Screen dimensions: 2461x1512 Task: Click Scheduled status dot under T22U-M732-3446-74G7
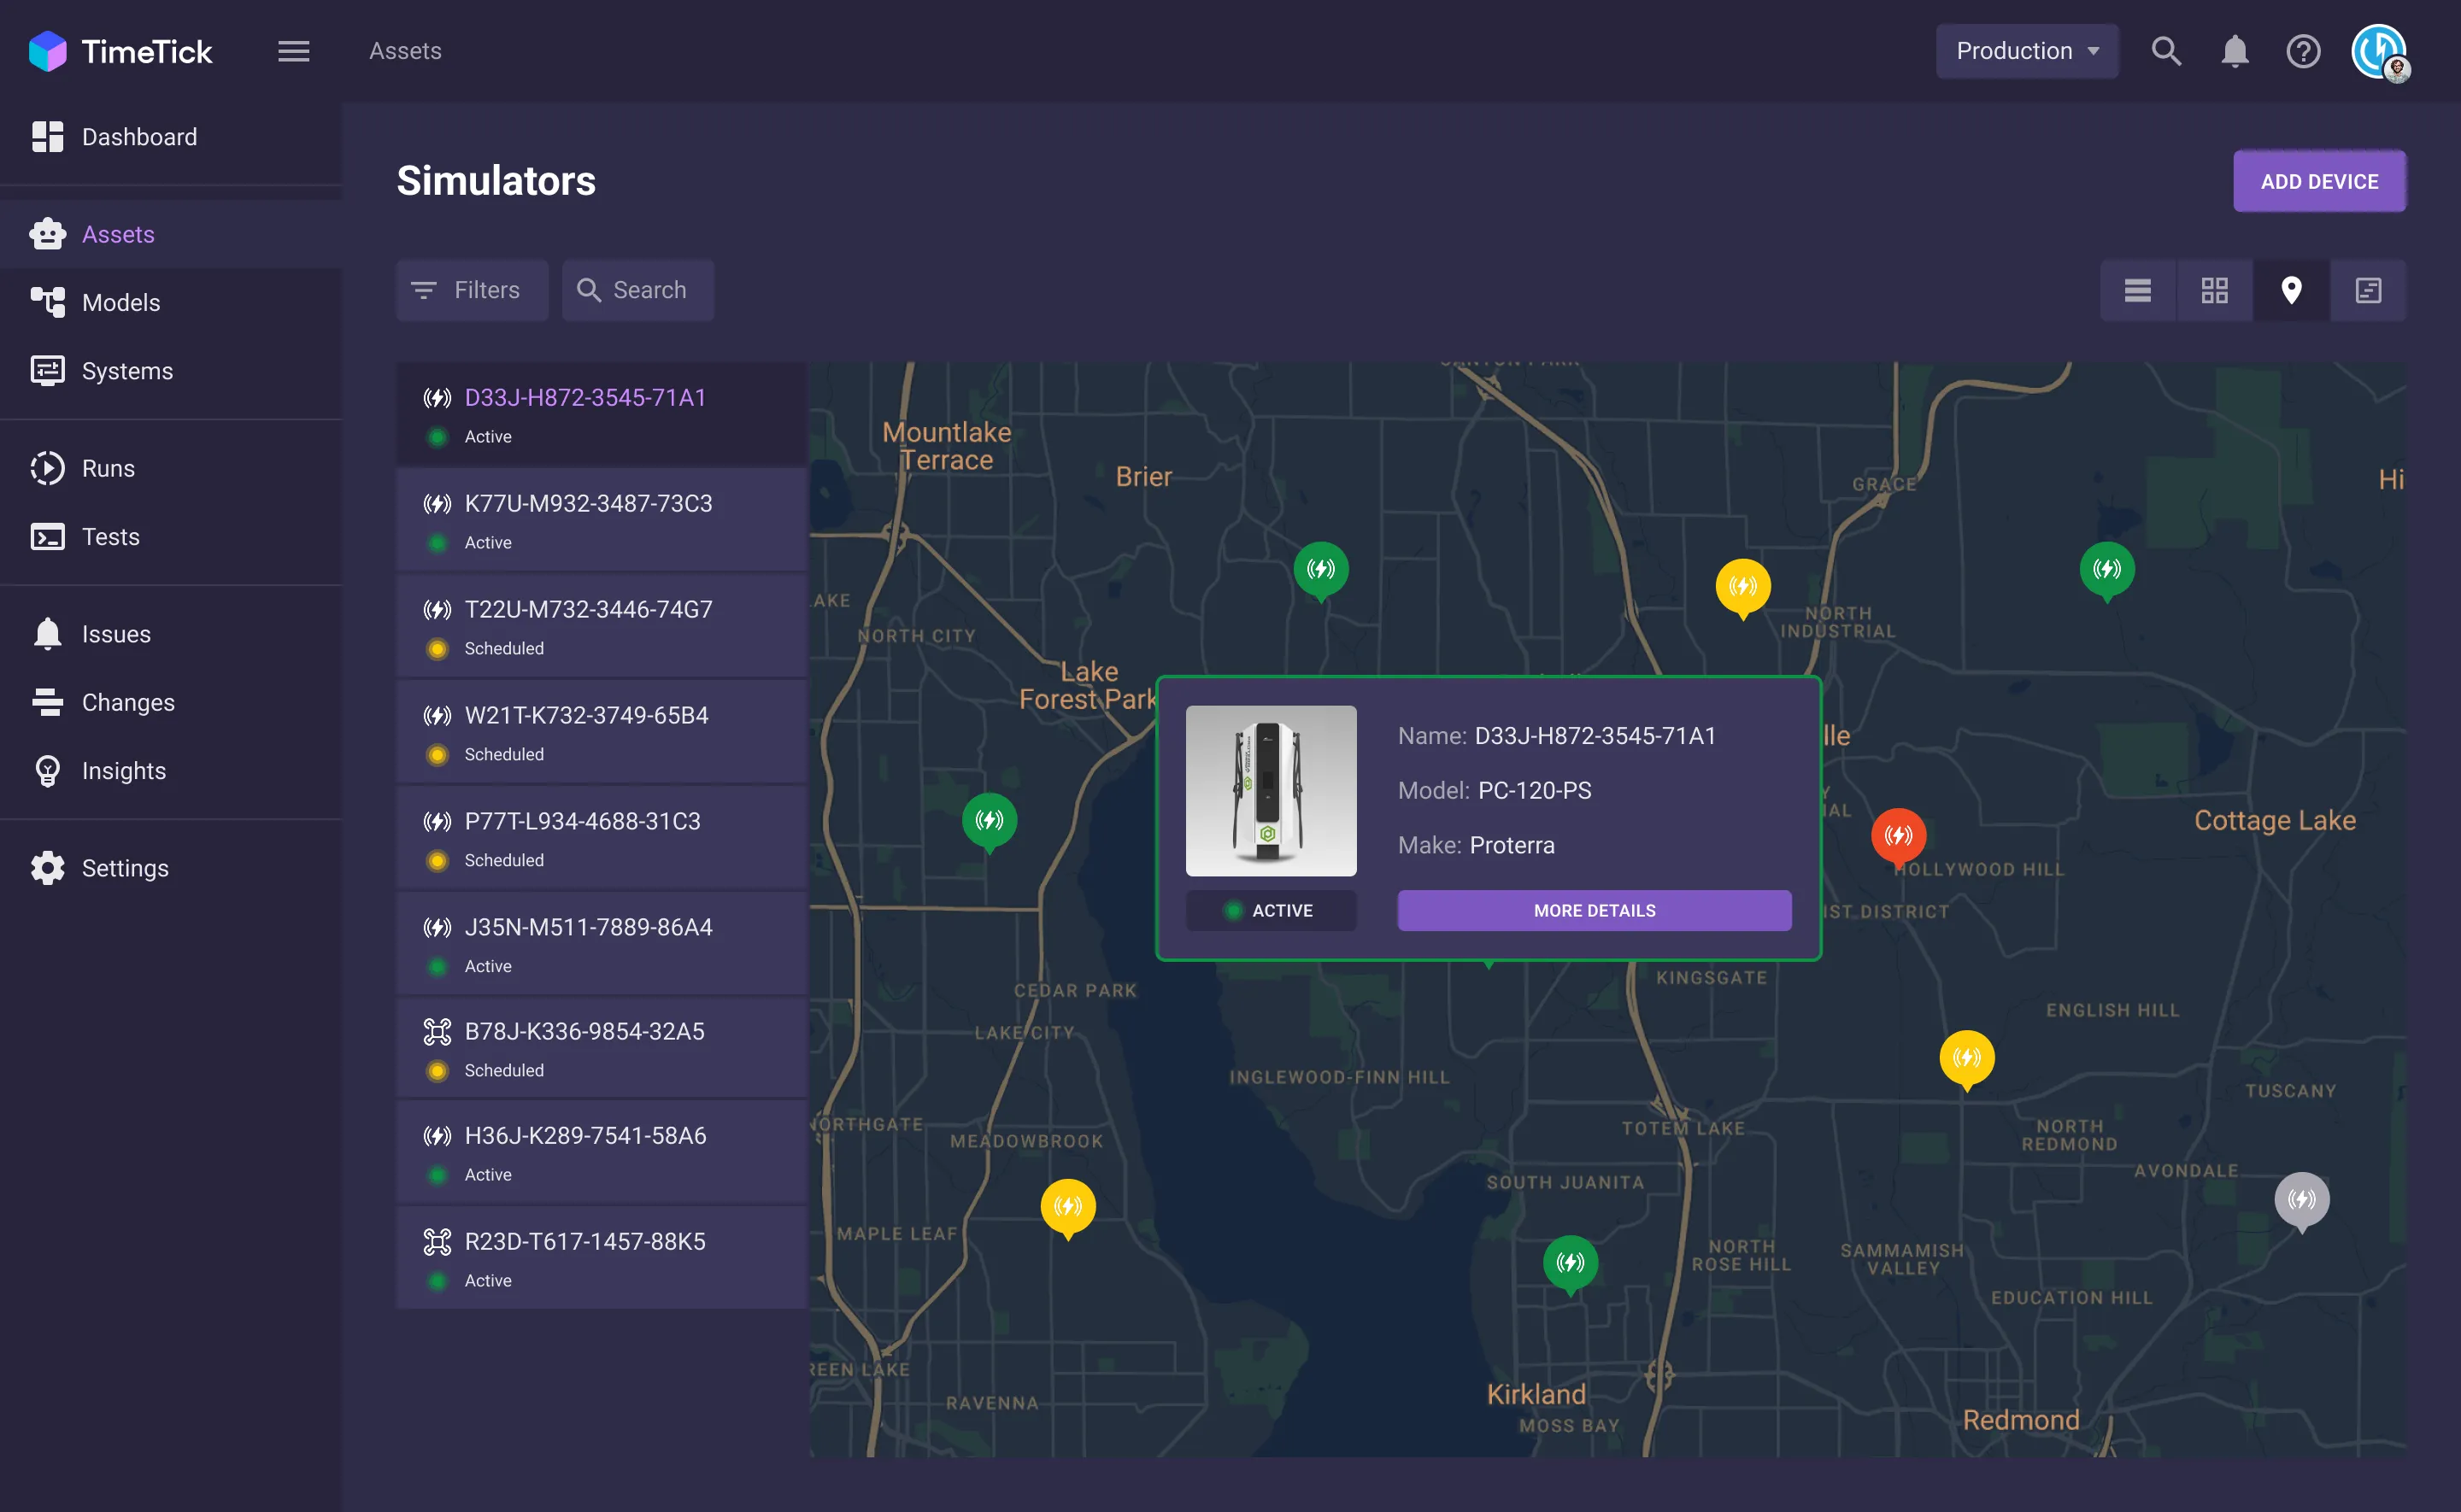point(437,649)
